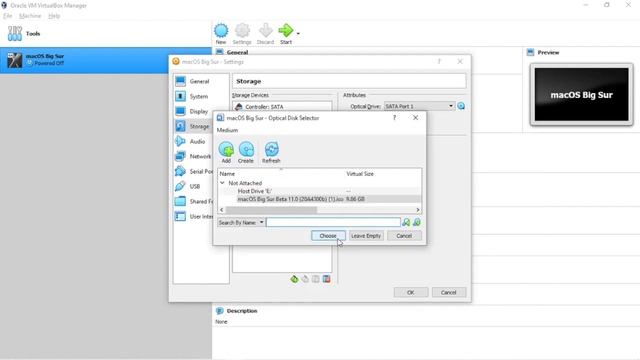Open Shared Folders category in Settings sidebar
The image size is (640, 360).
(x=193, y=201)
